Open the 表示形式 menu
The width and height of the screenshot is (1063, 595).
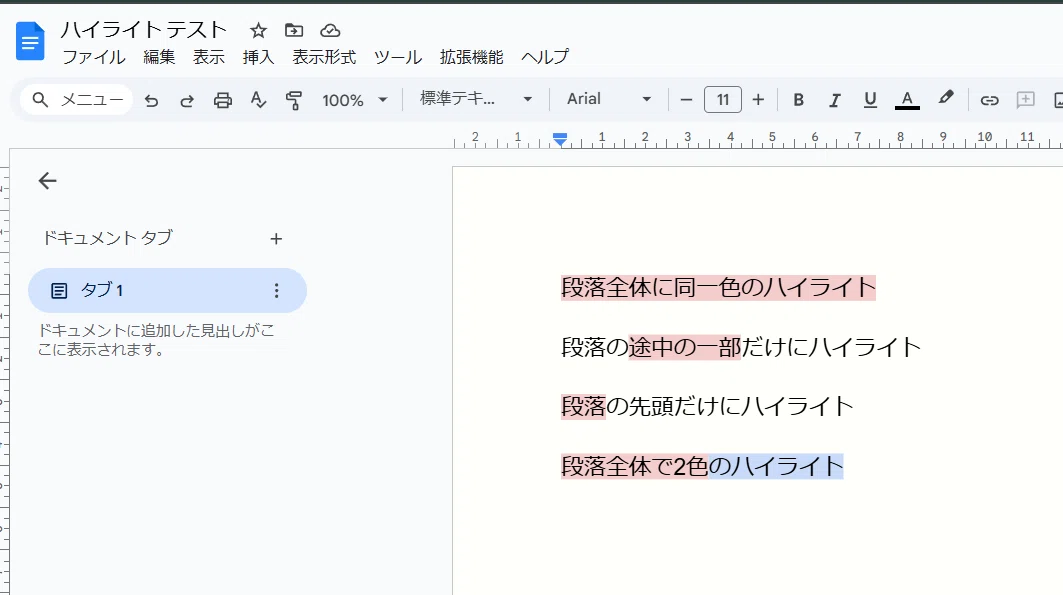324,58
